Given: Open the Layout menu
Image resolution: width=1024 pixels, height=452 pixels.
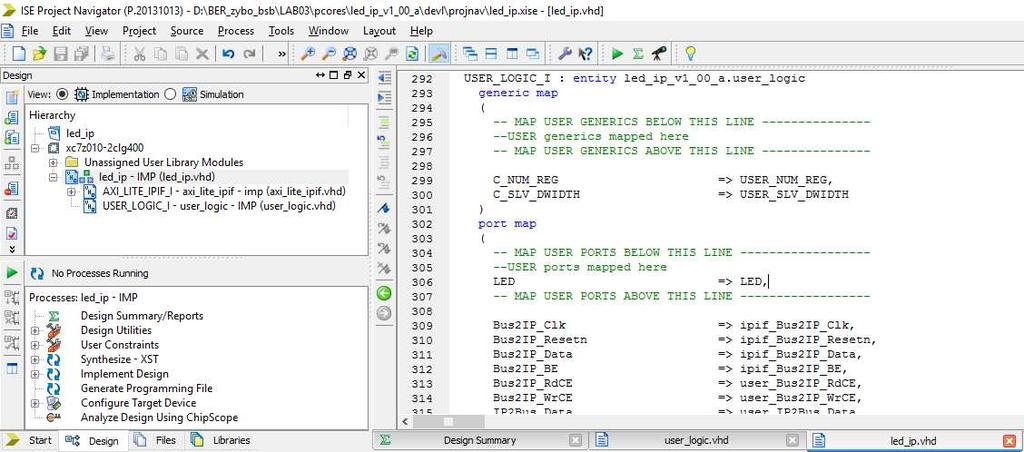Looking at the screenshot, I should click(379, 31).
